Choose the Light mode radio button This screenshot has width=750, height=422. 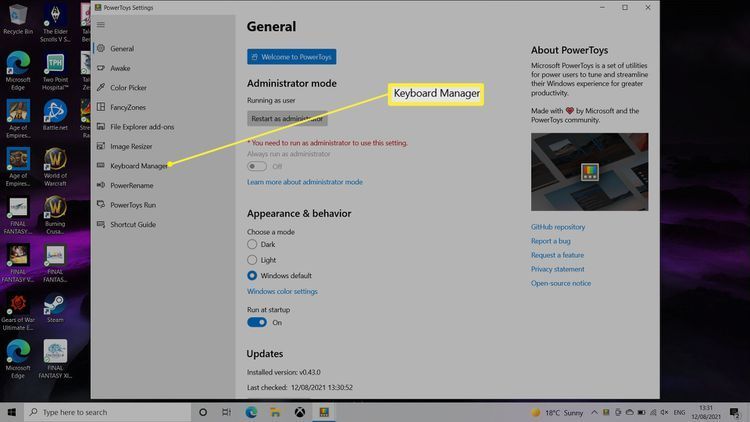pyautogui.click(x=252, y=260)
